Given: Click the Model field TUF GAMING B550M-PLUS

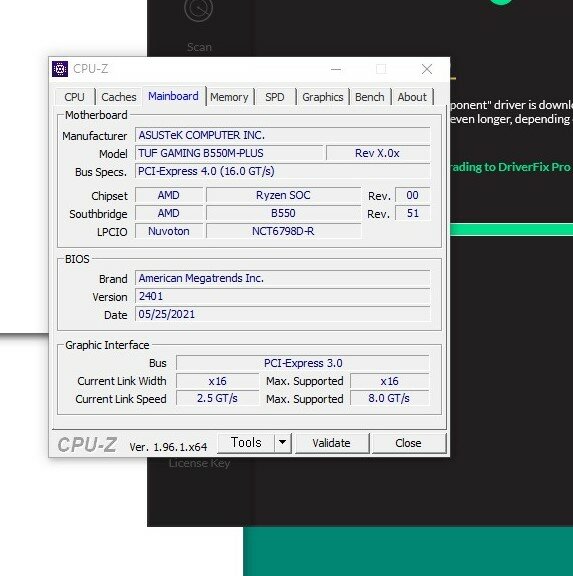Looking at the screenshot, I should click(229, 153).
